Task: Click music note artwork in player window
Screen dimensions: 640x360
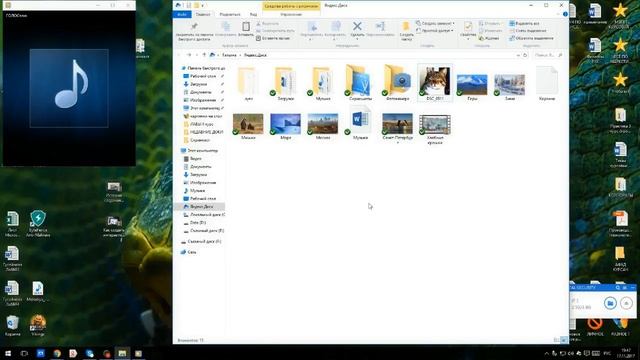Action: [x=69, y=88]
